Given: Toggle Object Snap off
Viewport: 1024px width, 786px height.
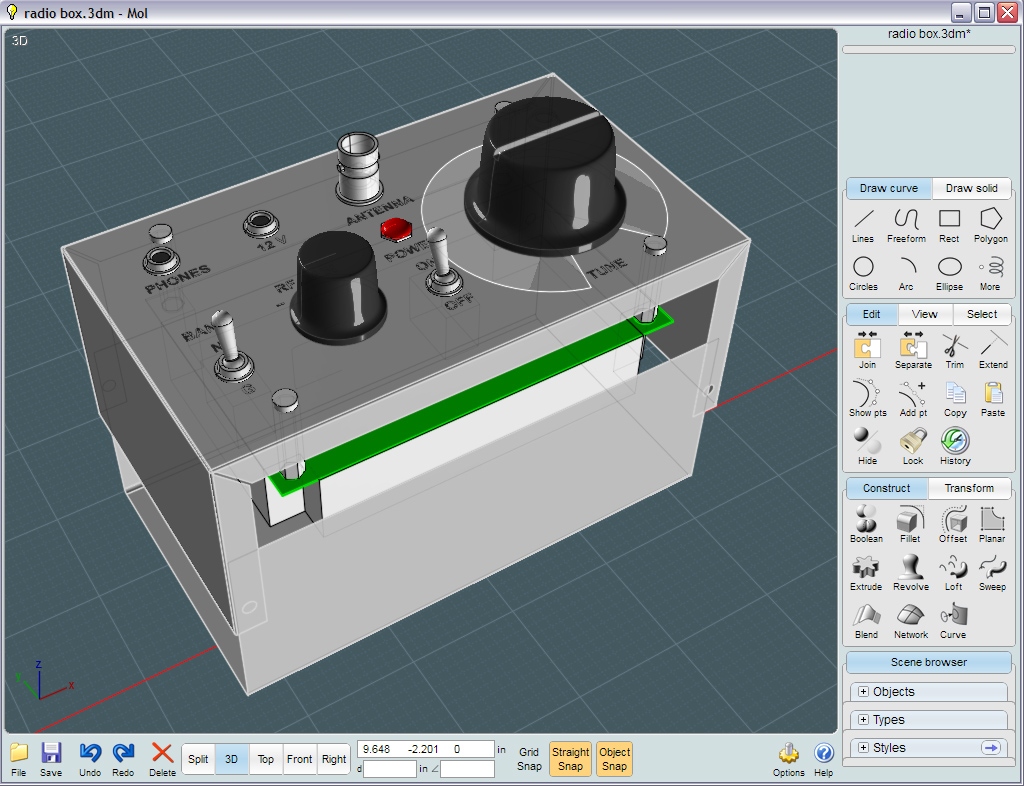Looking at the screenshot, I should [614, 759].
